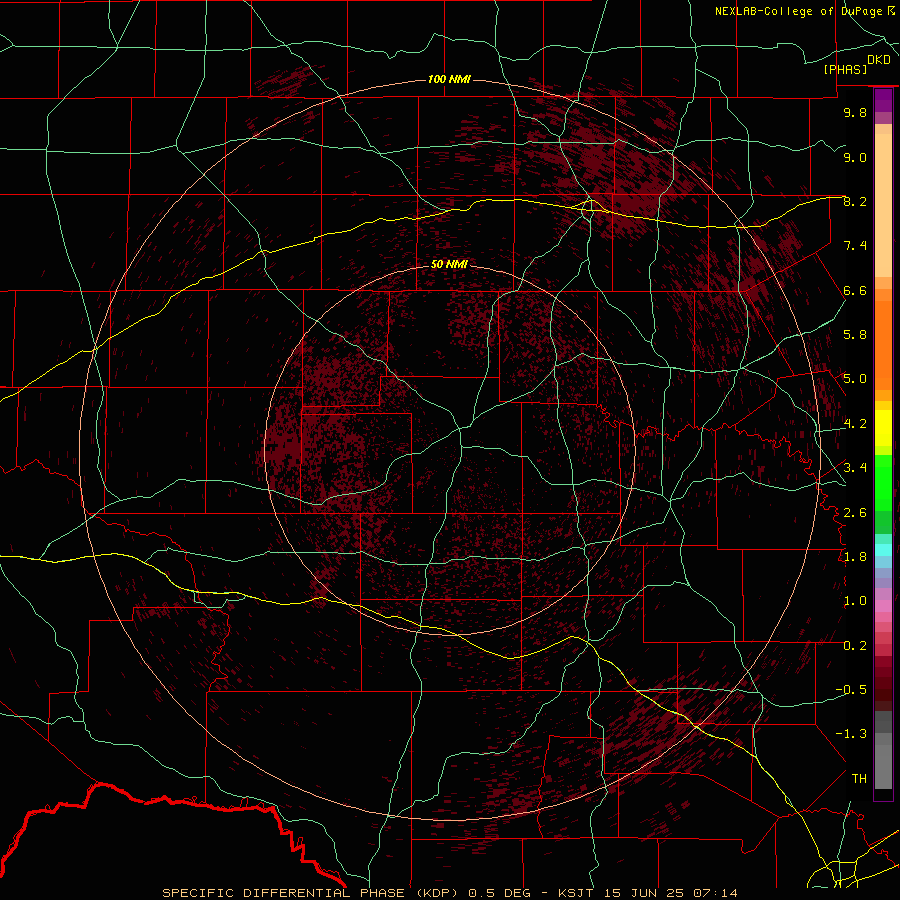This screenshot has height=900, width=900.
Task: Pick the bright green color bar segment
Action: tap(883, 483)
